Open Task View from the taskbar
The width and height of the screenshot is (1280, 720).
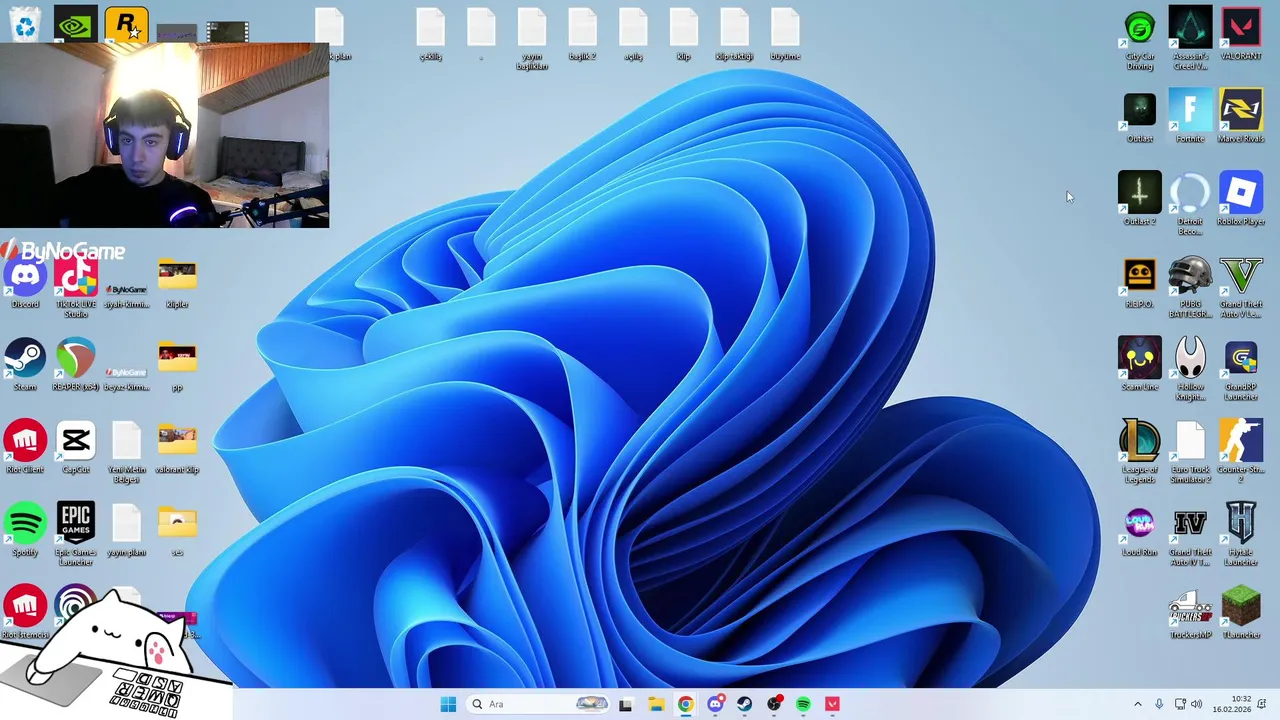625,704
